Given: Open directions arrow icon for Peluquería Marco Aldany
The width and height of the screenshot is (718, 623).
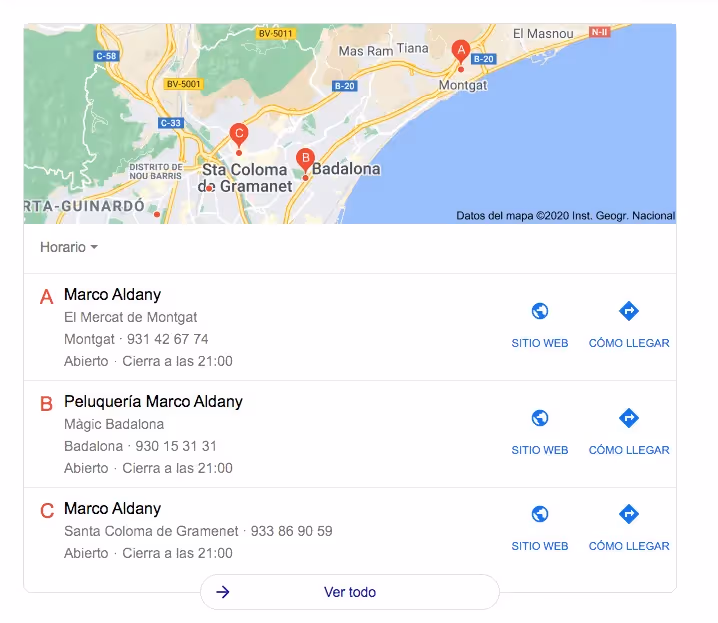Looking at the screenshot, I should pyautogui.click(x=629, y=418).
